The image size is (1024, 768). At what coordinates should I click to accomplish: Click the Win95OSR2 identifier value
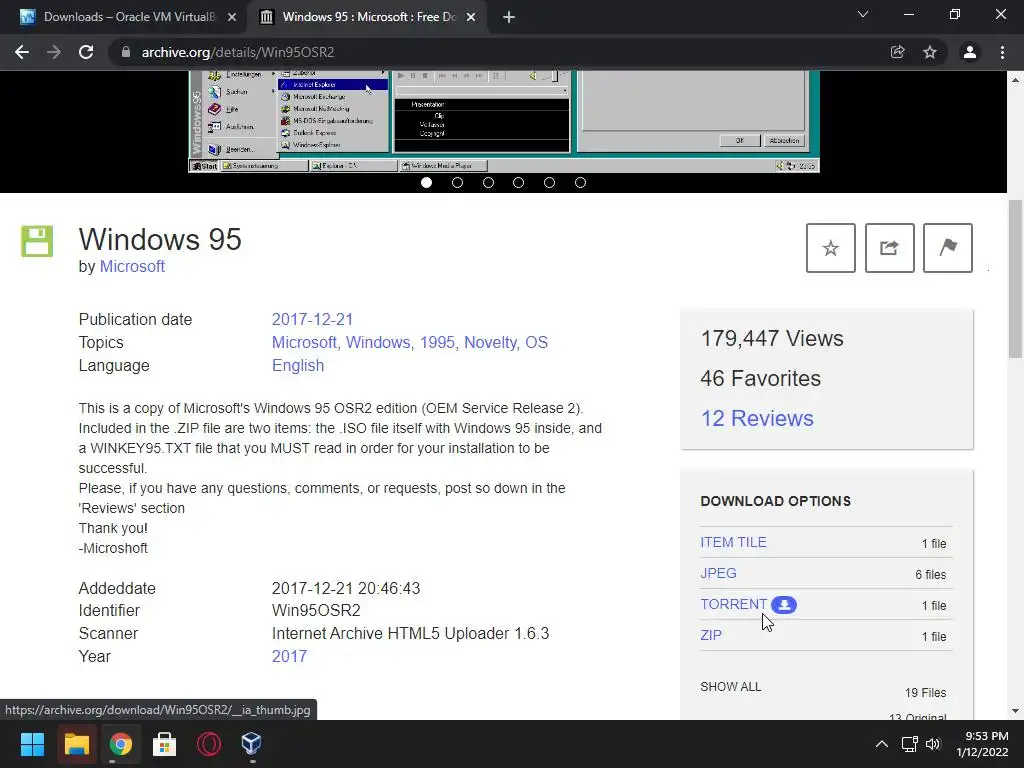[x=316, y=611]
